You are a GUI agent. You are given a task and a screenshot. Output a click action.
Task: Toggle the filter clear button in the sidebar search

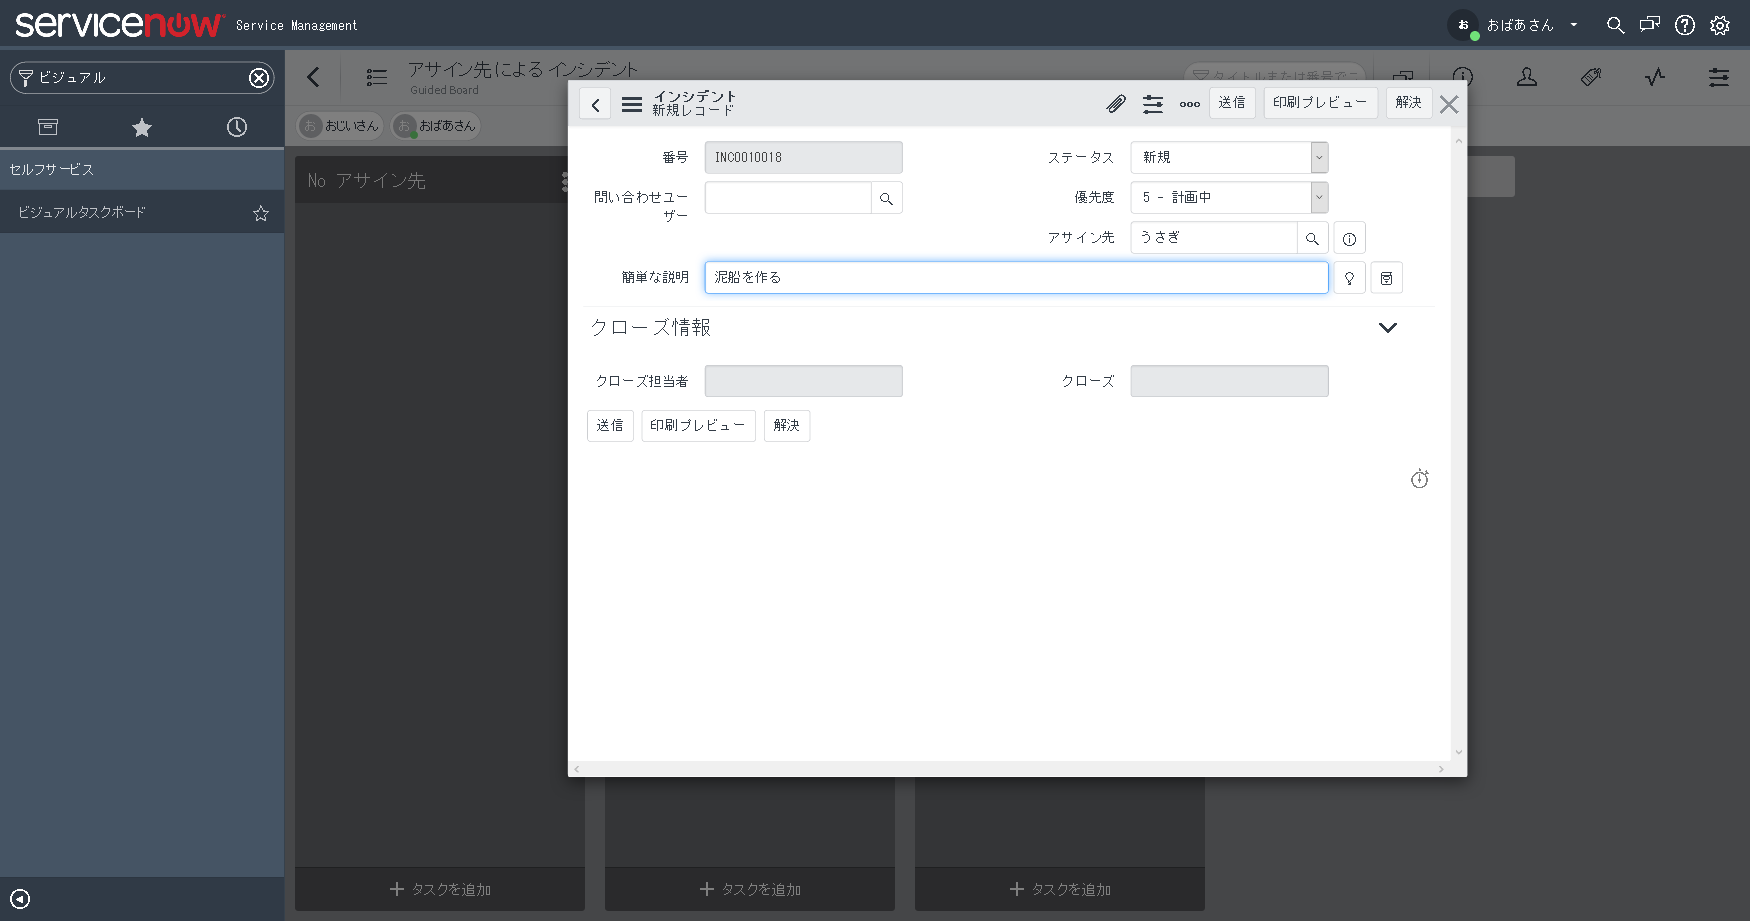pyautogui.click(x=259, y=77)
